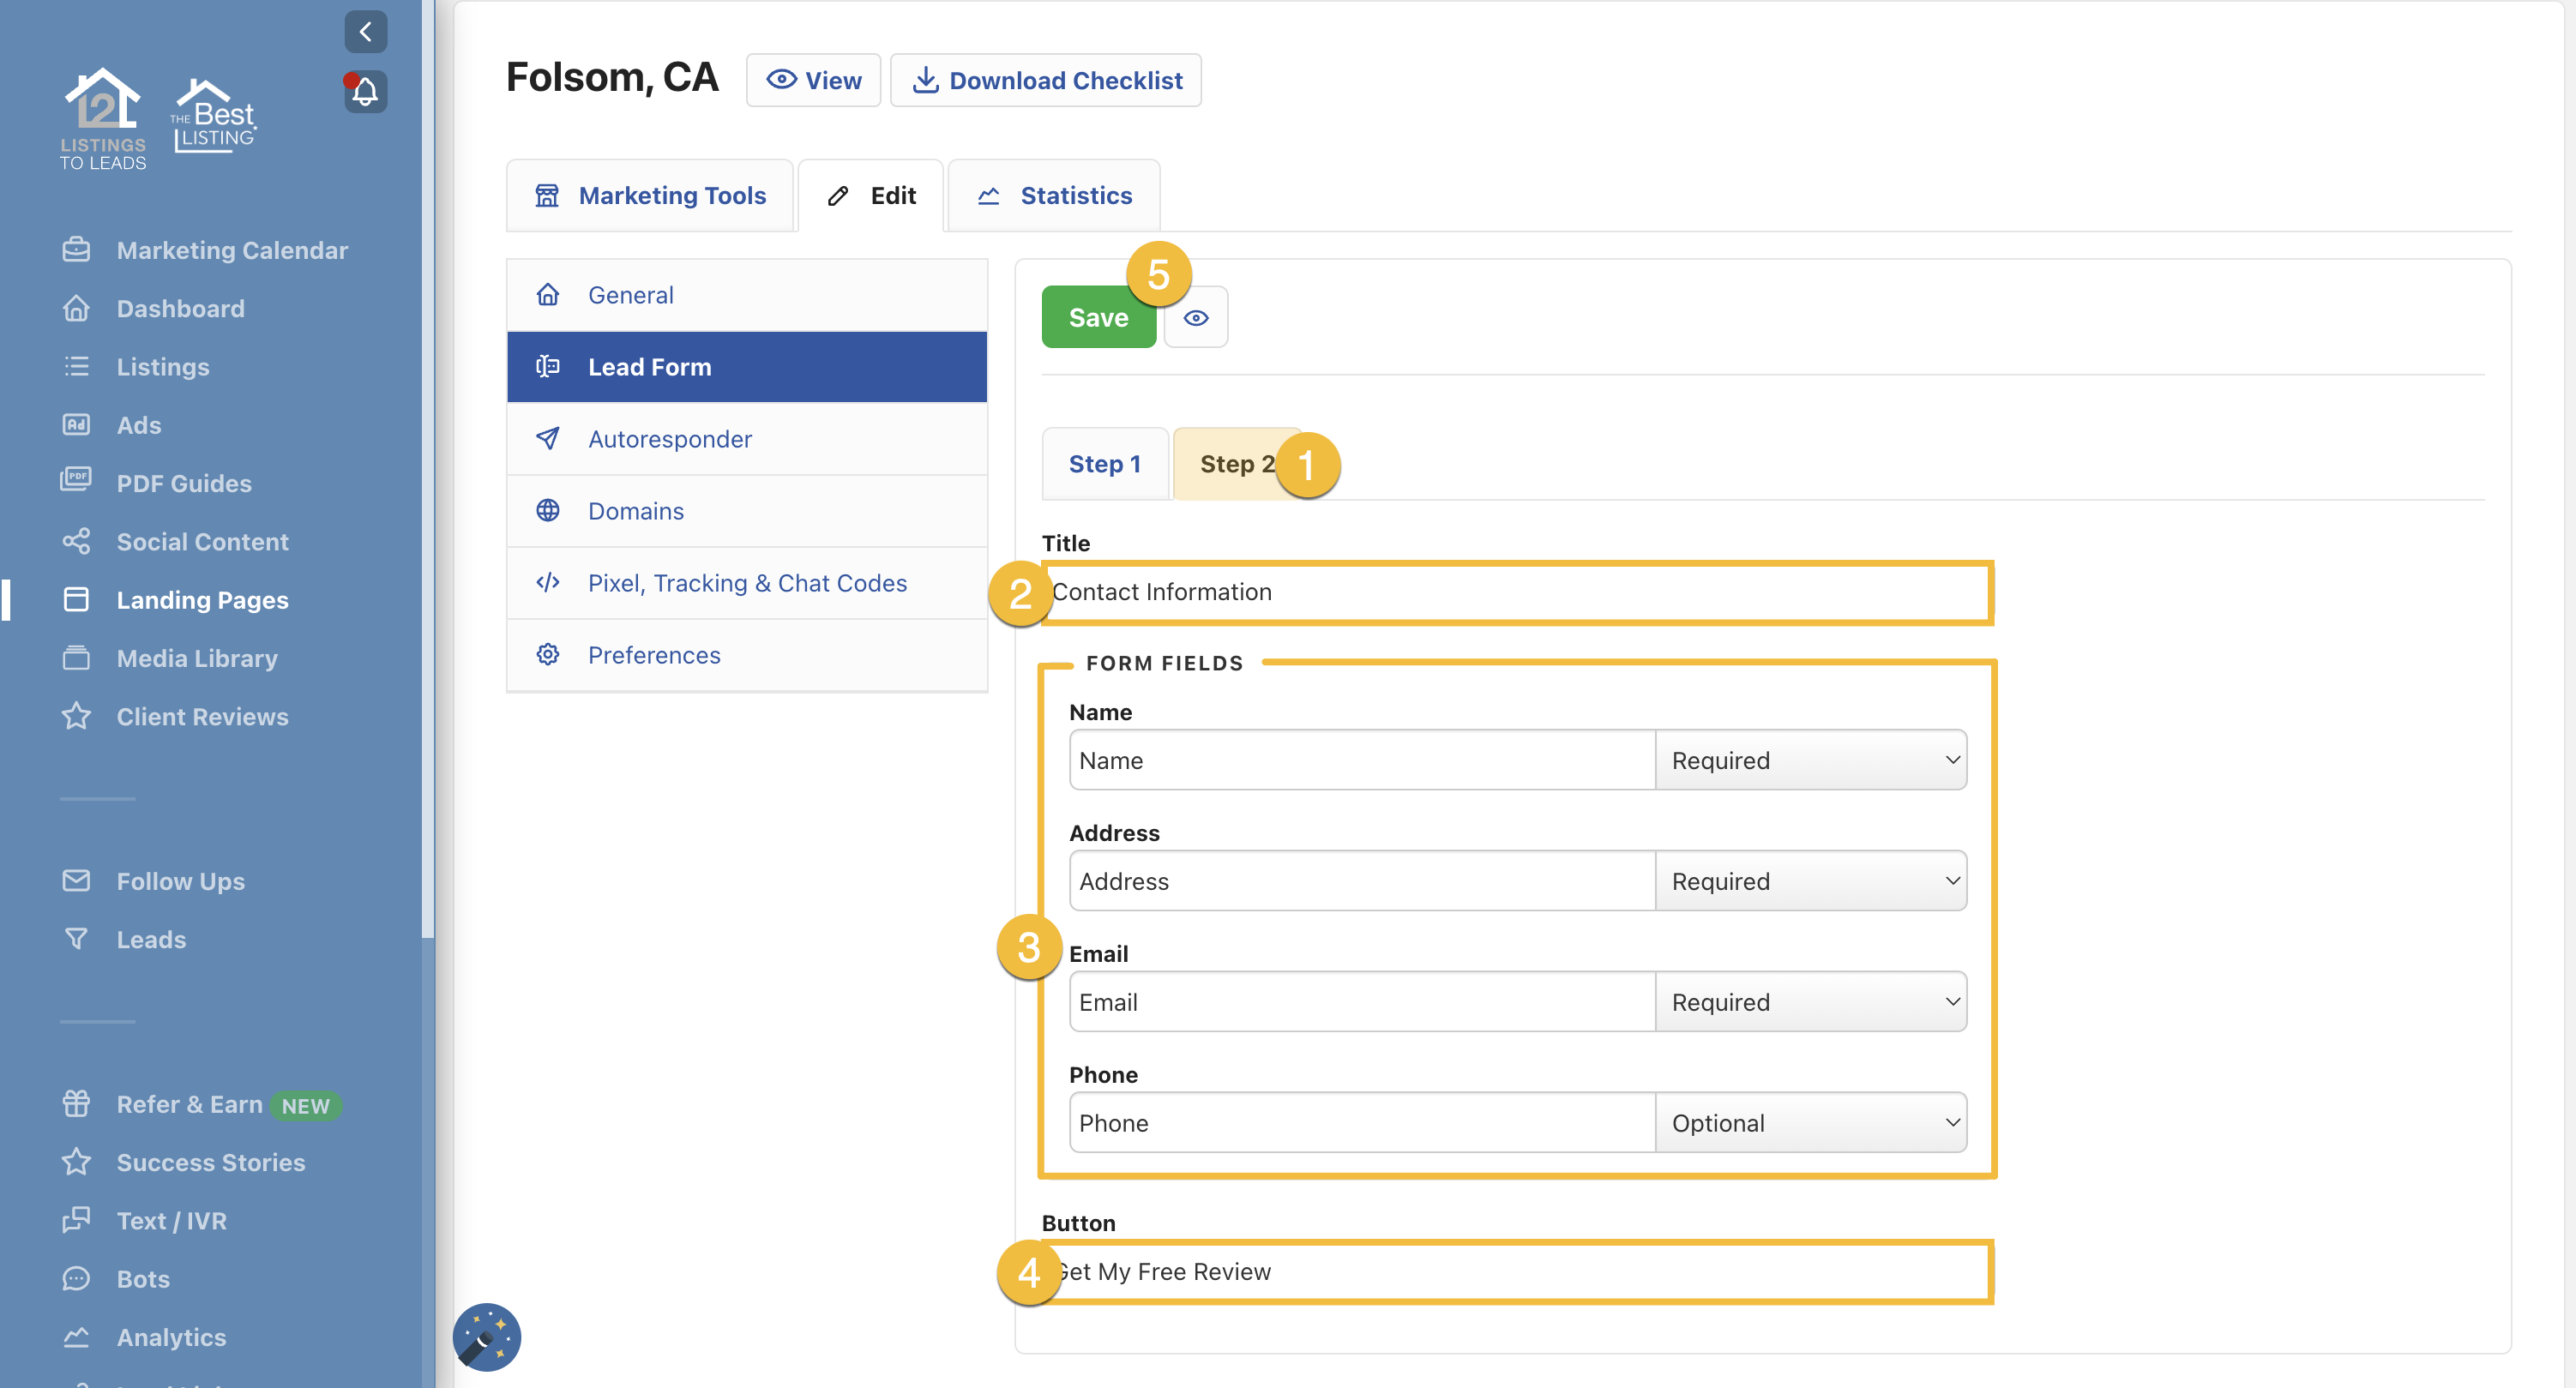Click the Refer & Earn gift icon
2576x1388 pixels.
76,1103
